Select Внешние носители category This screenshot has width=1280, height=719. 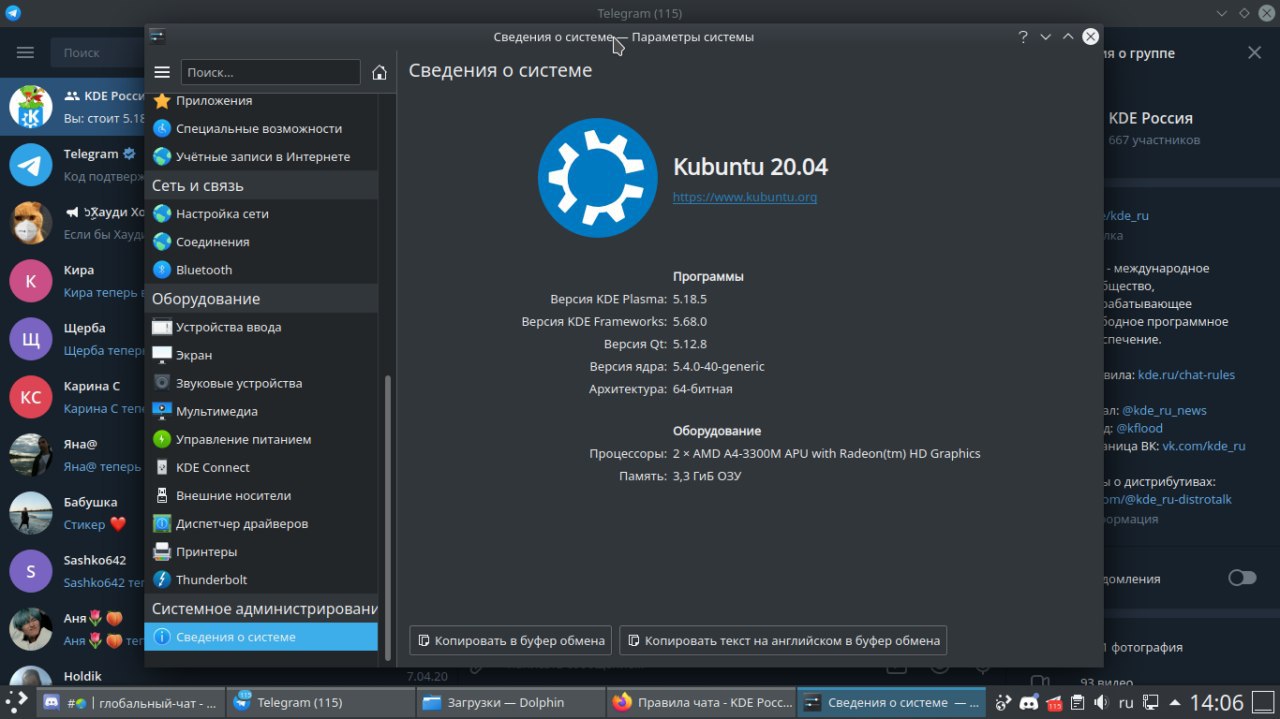pyautogui.click(x=262, y=495)
